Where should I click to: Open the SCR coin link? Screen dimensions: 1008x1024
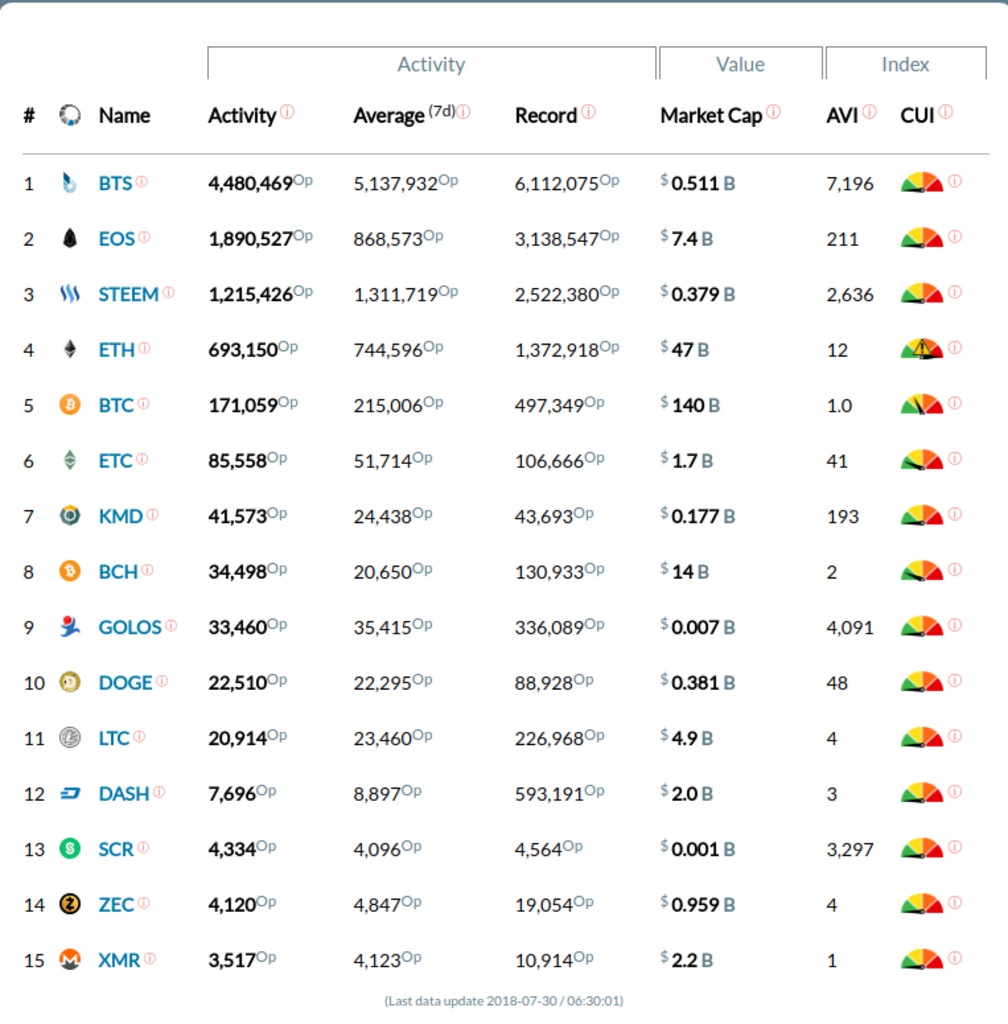pyautogui.click(x=116, y=850)
